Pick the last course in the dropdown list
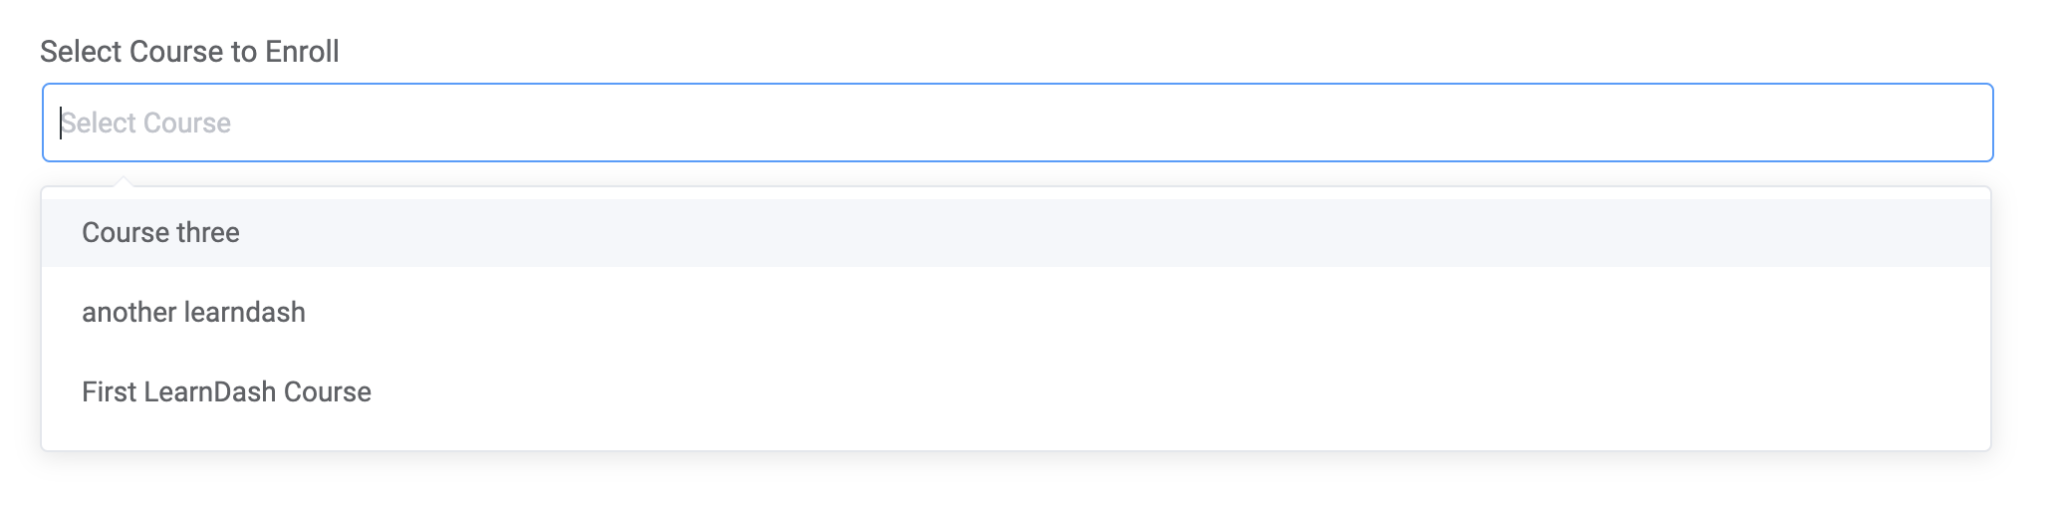2048x508 pixels. point(226,392)
